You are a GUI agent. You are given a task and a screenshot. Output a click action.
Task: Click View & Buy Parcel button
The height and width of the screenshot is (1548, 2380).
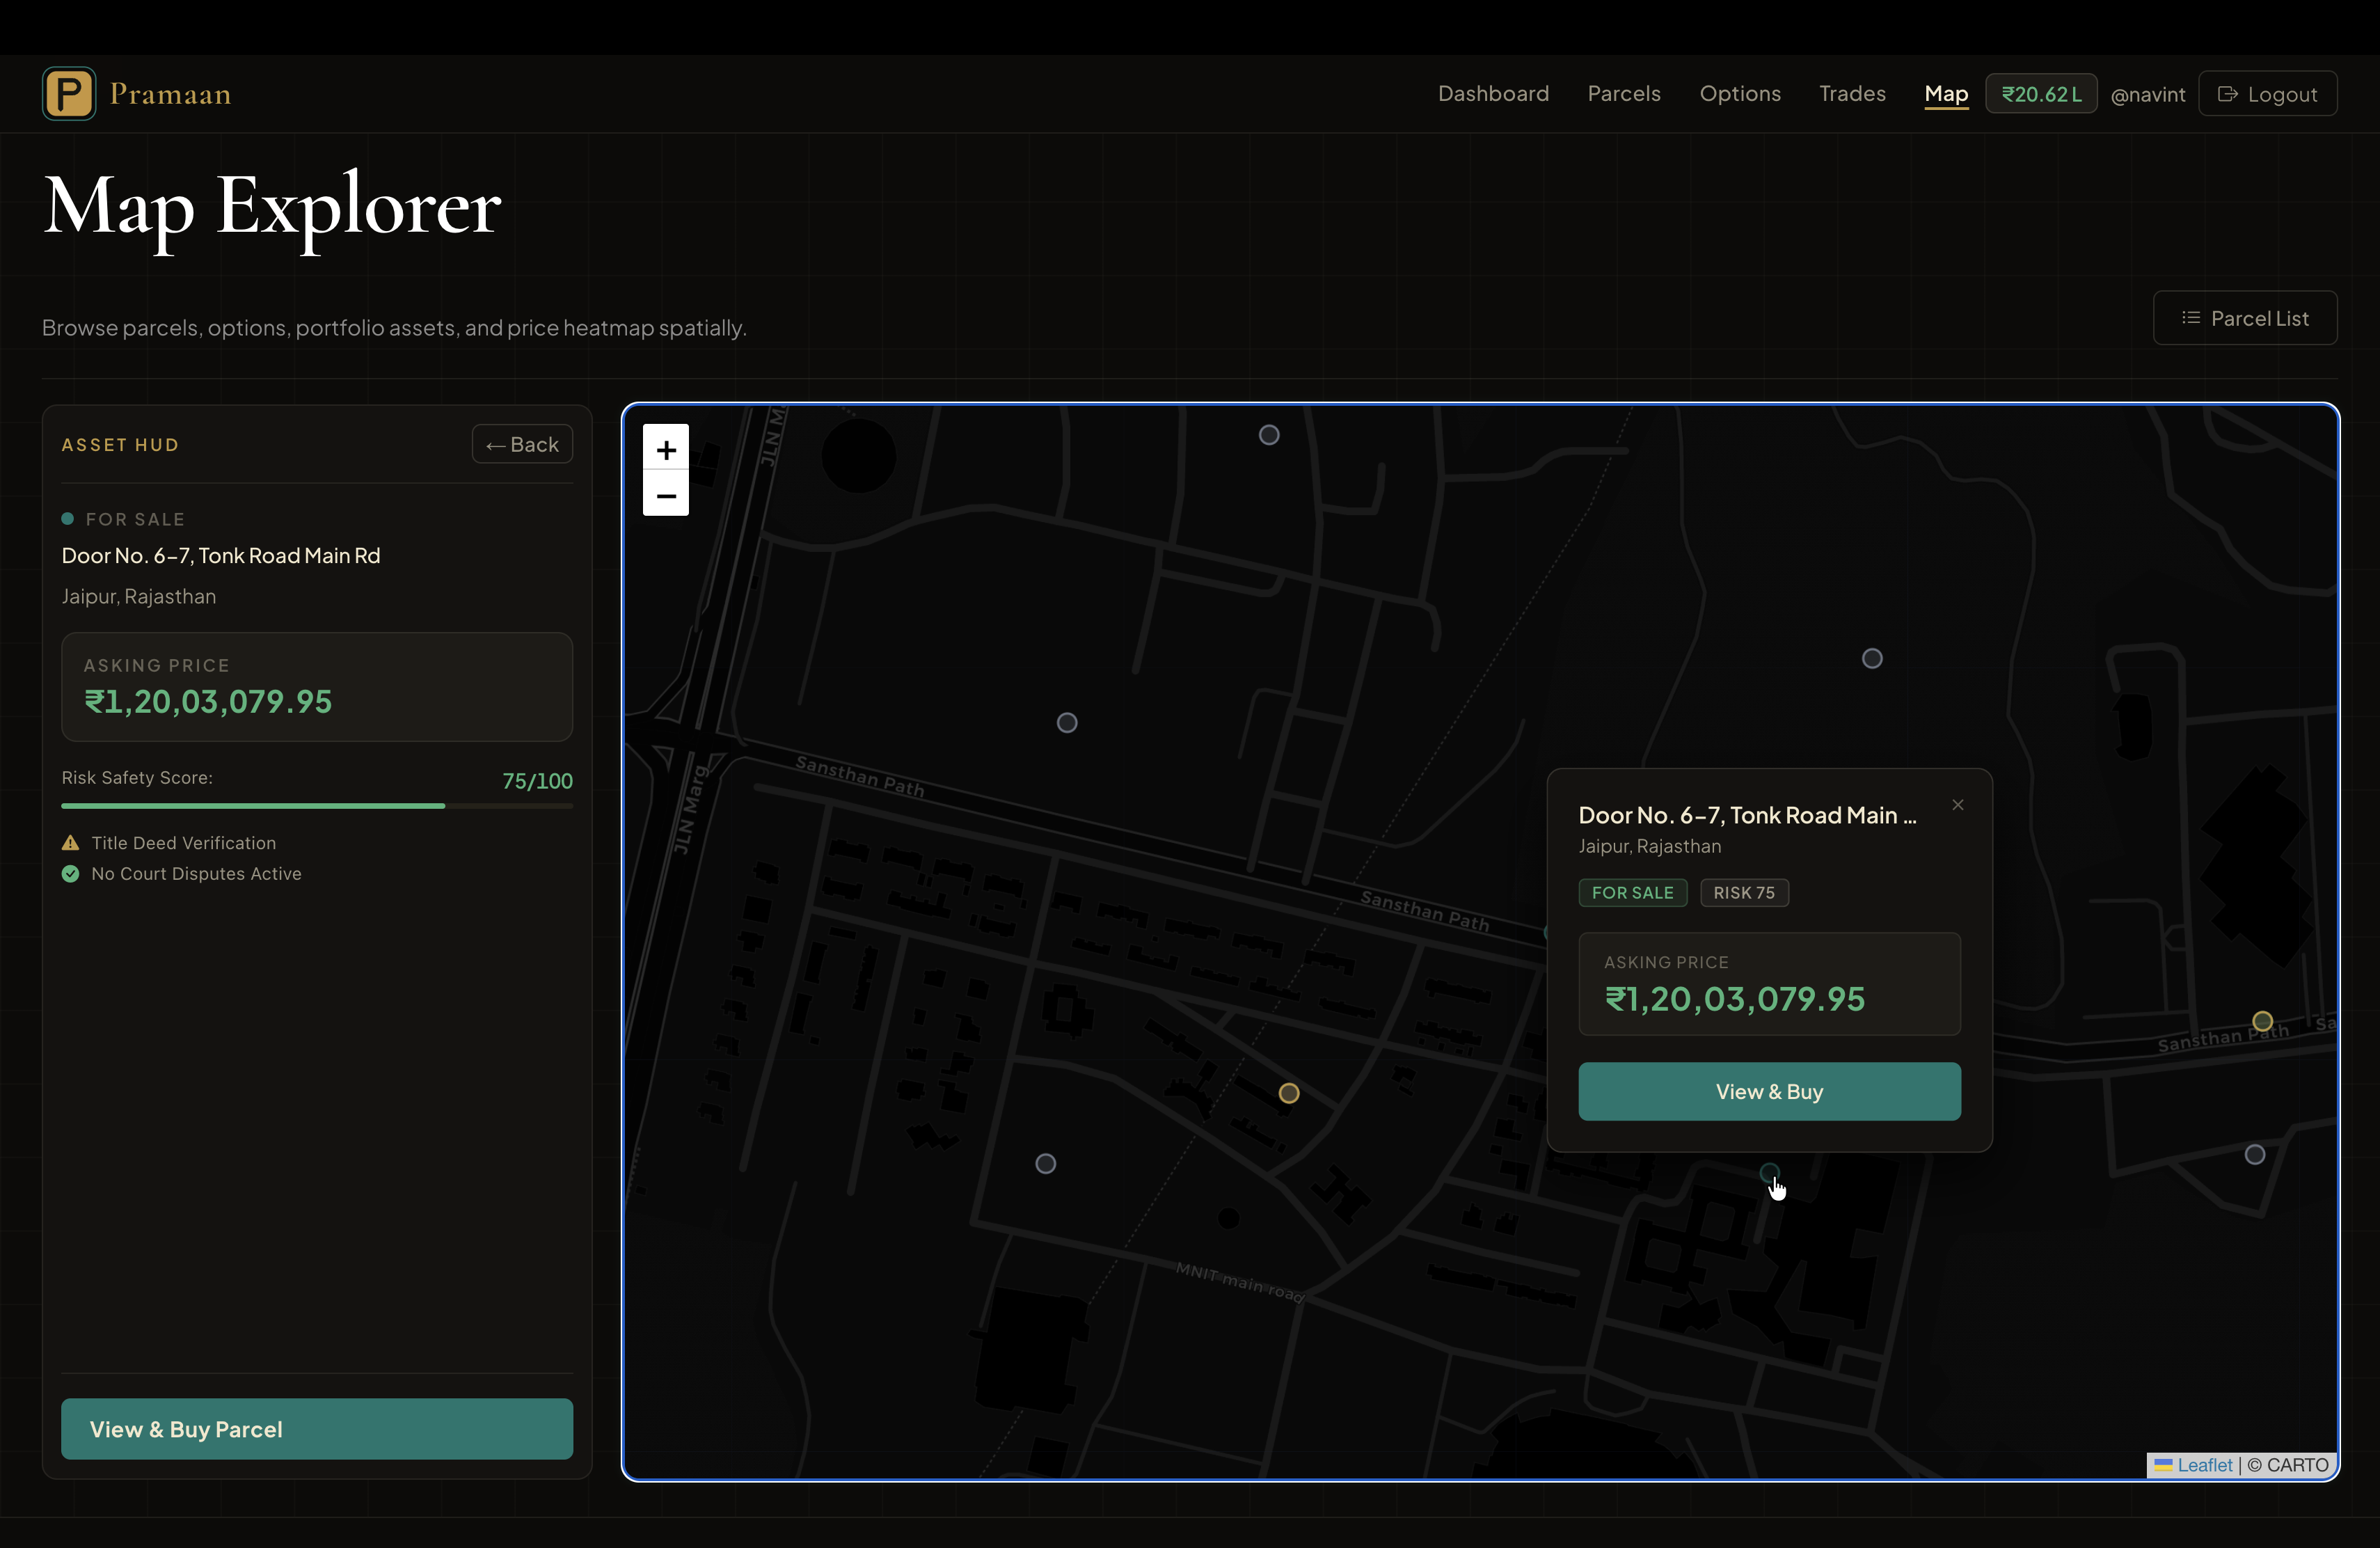(317, 1428)
